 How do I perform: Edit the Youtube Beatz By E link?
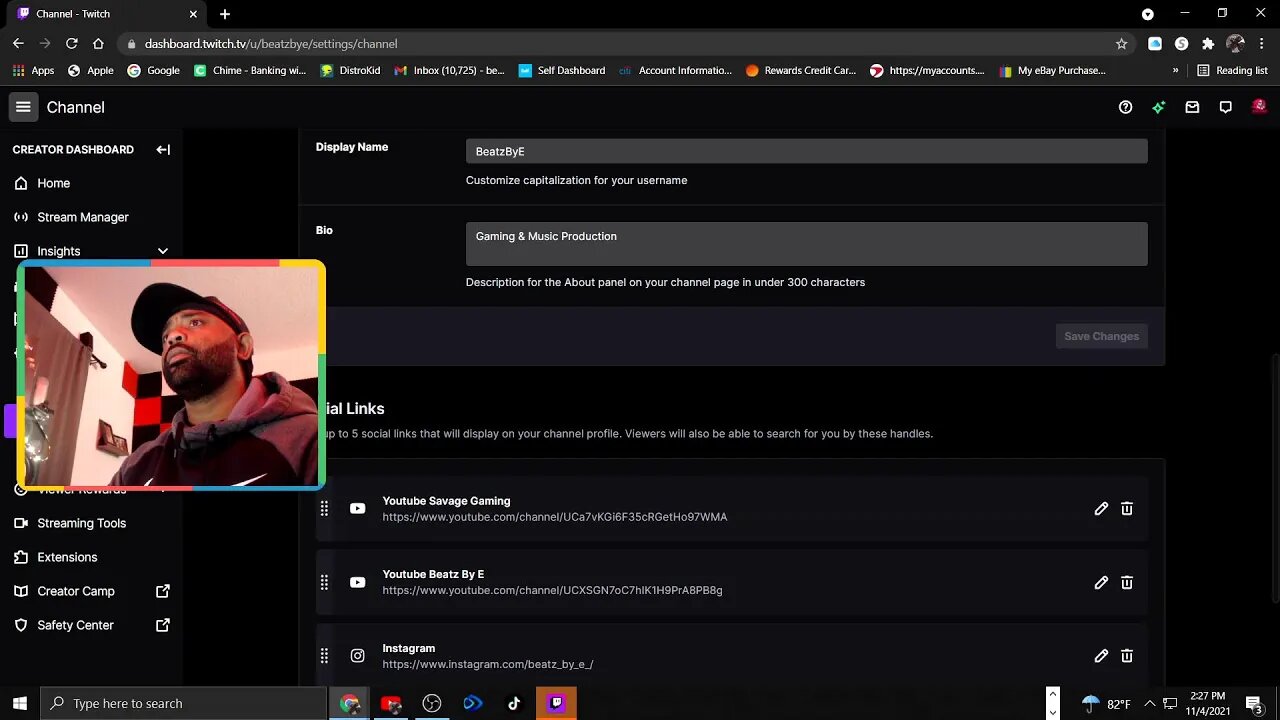tap(1101, 582)
